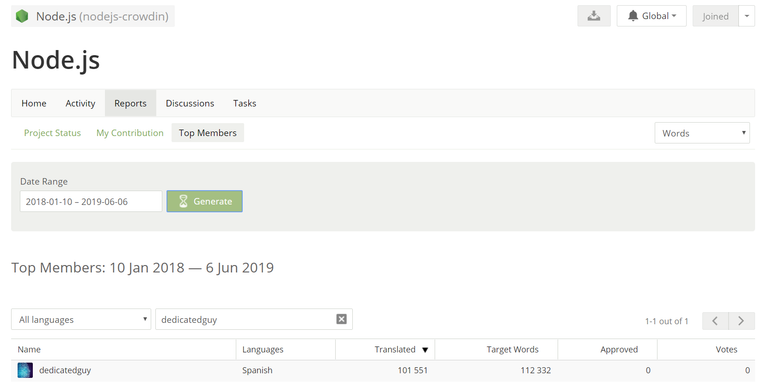Click the green Node.js hexagon logo
This screenshot has width=768, height=390.
[x=22, y=16]
